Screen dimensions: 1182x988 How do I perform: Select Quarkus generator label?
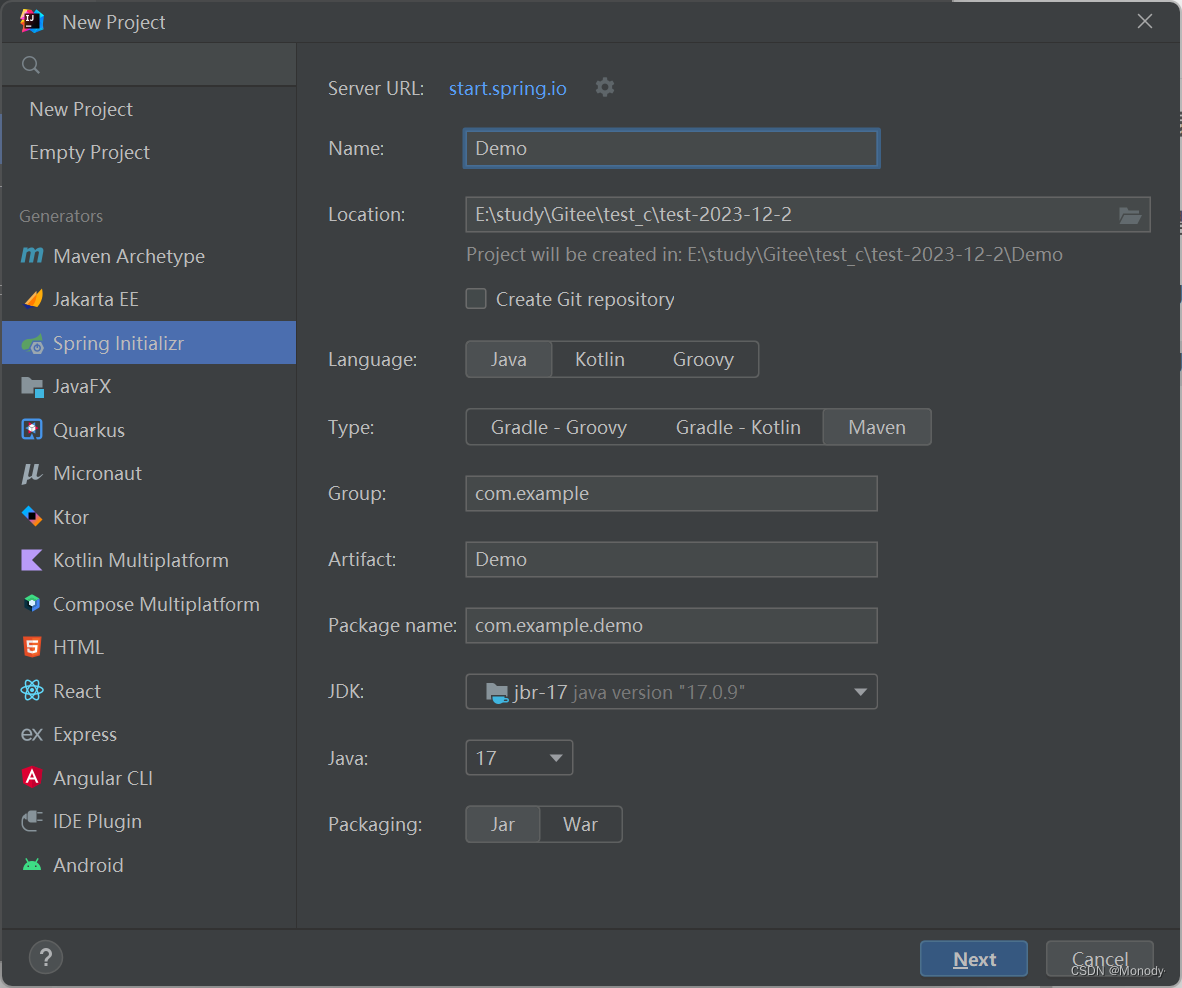[x=89, y=430]
